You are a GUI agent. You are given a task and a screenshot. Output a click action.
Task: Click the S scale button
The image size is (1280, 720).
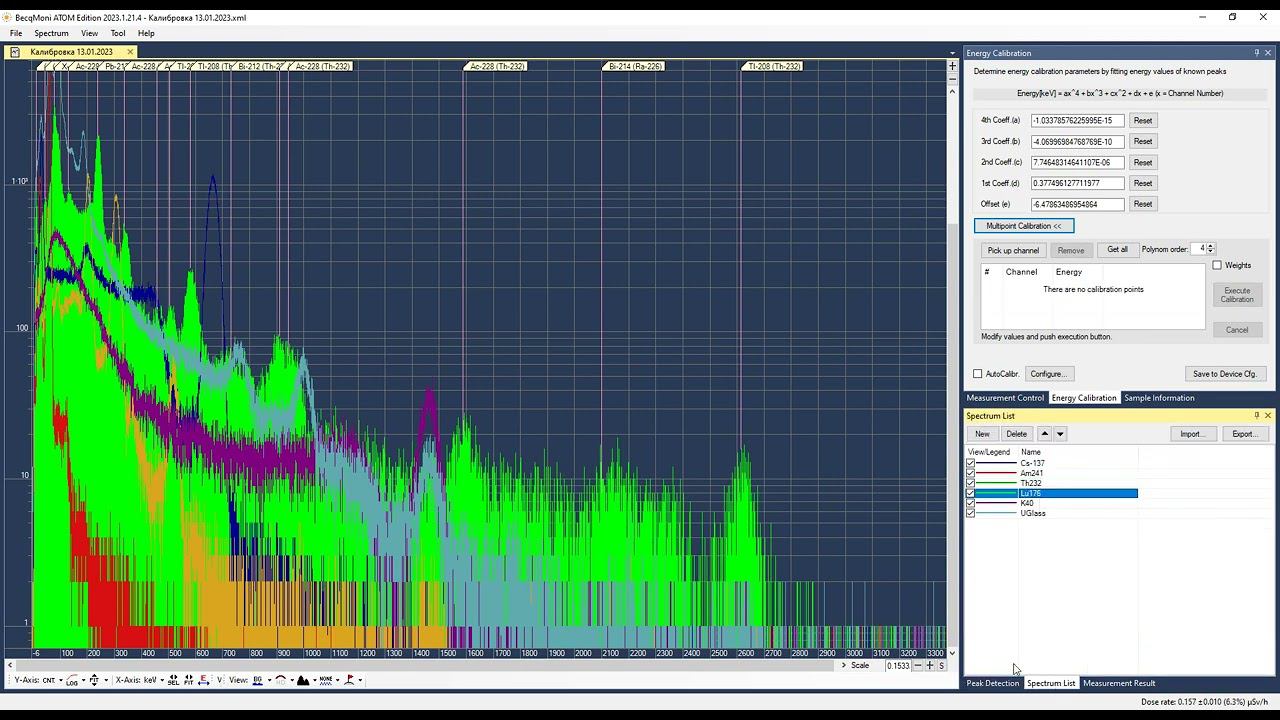tap(941, 666)
